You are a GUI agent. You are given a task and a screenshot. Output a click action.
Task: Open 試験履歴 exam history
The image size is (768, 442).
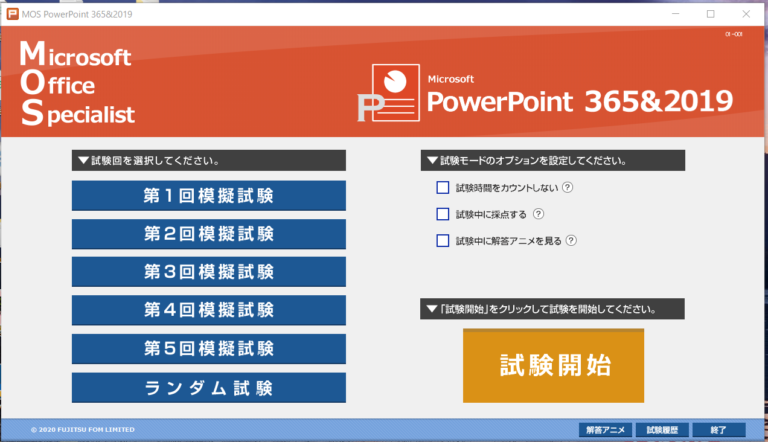point(662,430)
